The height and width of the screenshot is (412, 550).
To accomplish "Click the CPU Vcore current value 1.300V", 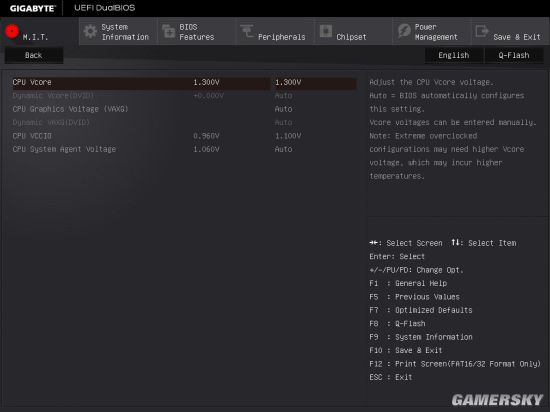I will [206, 82].
